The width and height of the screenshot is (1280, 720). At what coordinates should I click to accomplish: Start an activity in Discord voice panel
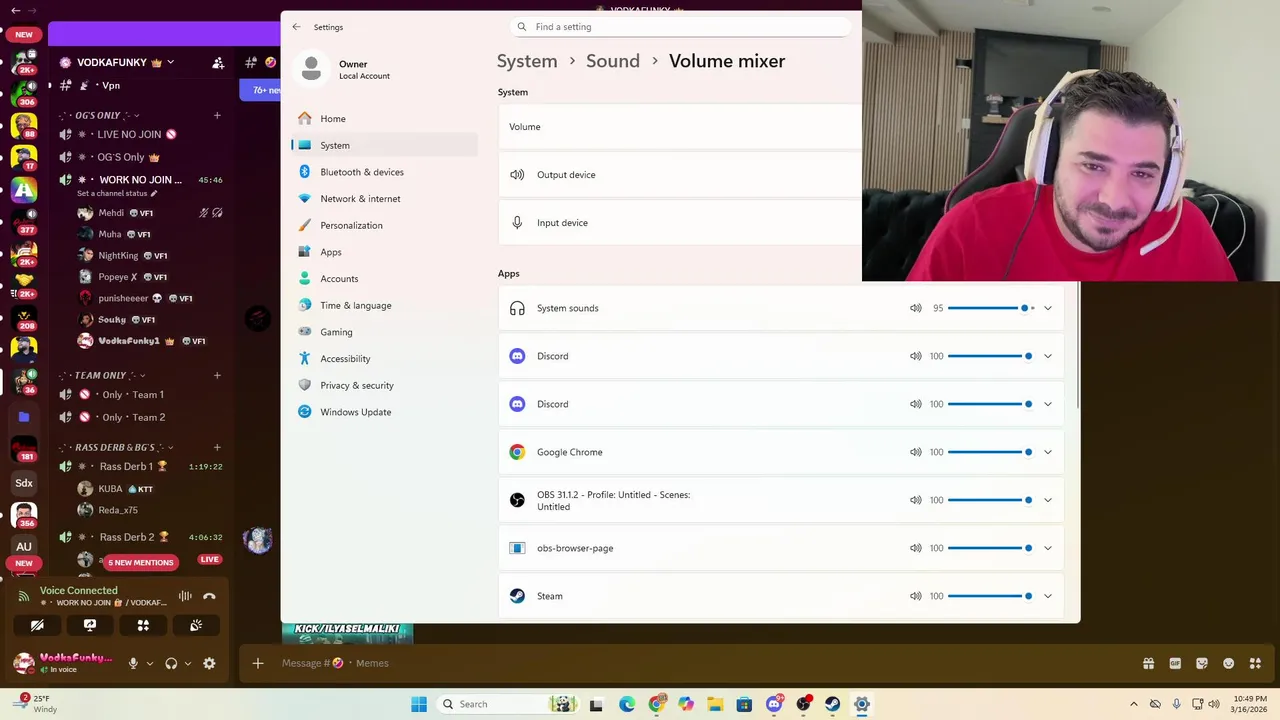[143, 625]
